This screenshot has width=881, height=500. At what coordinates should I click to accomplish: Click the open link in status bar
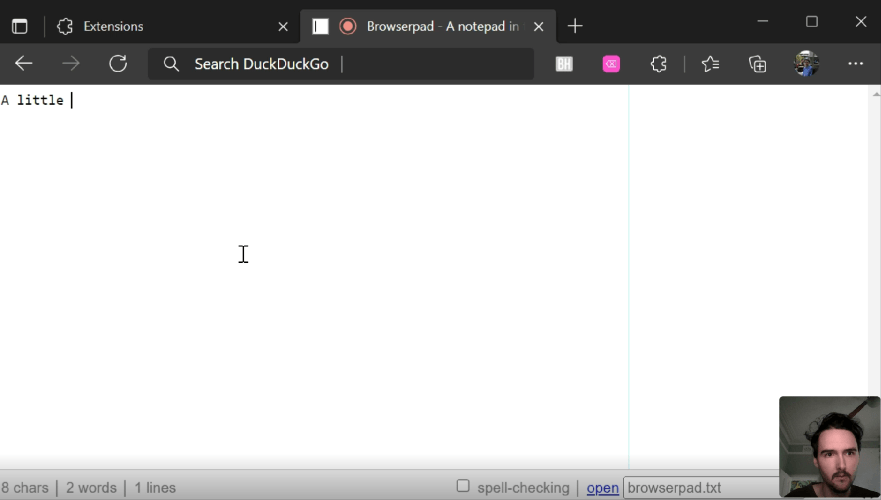pyautogui.click(x=602, y=488)
